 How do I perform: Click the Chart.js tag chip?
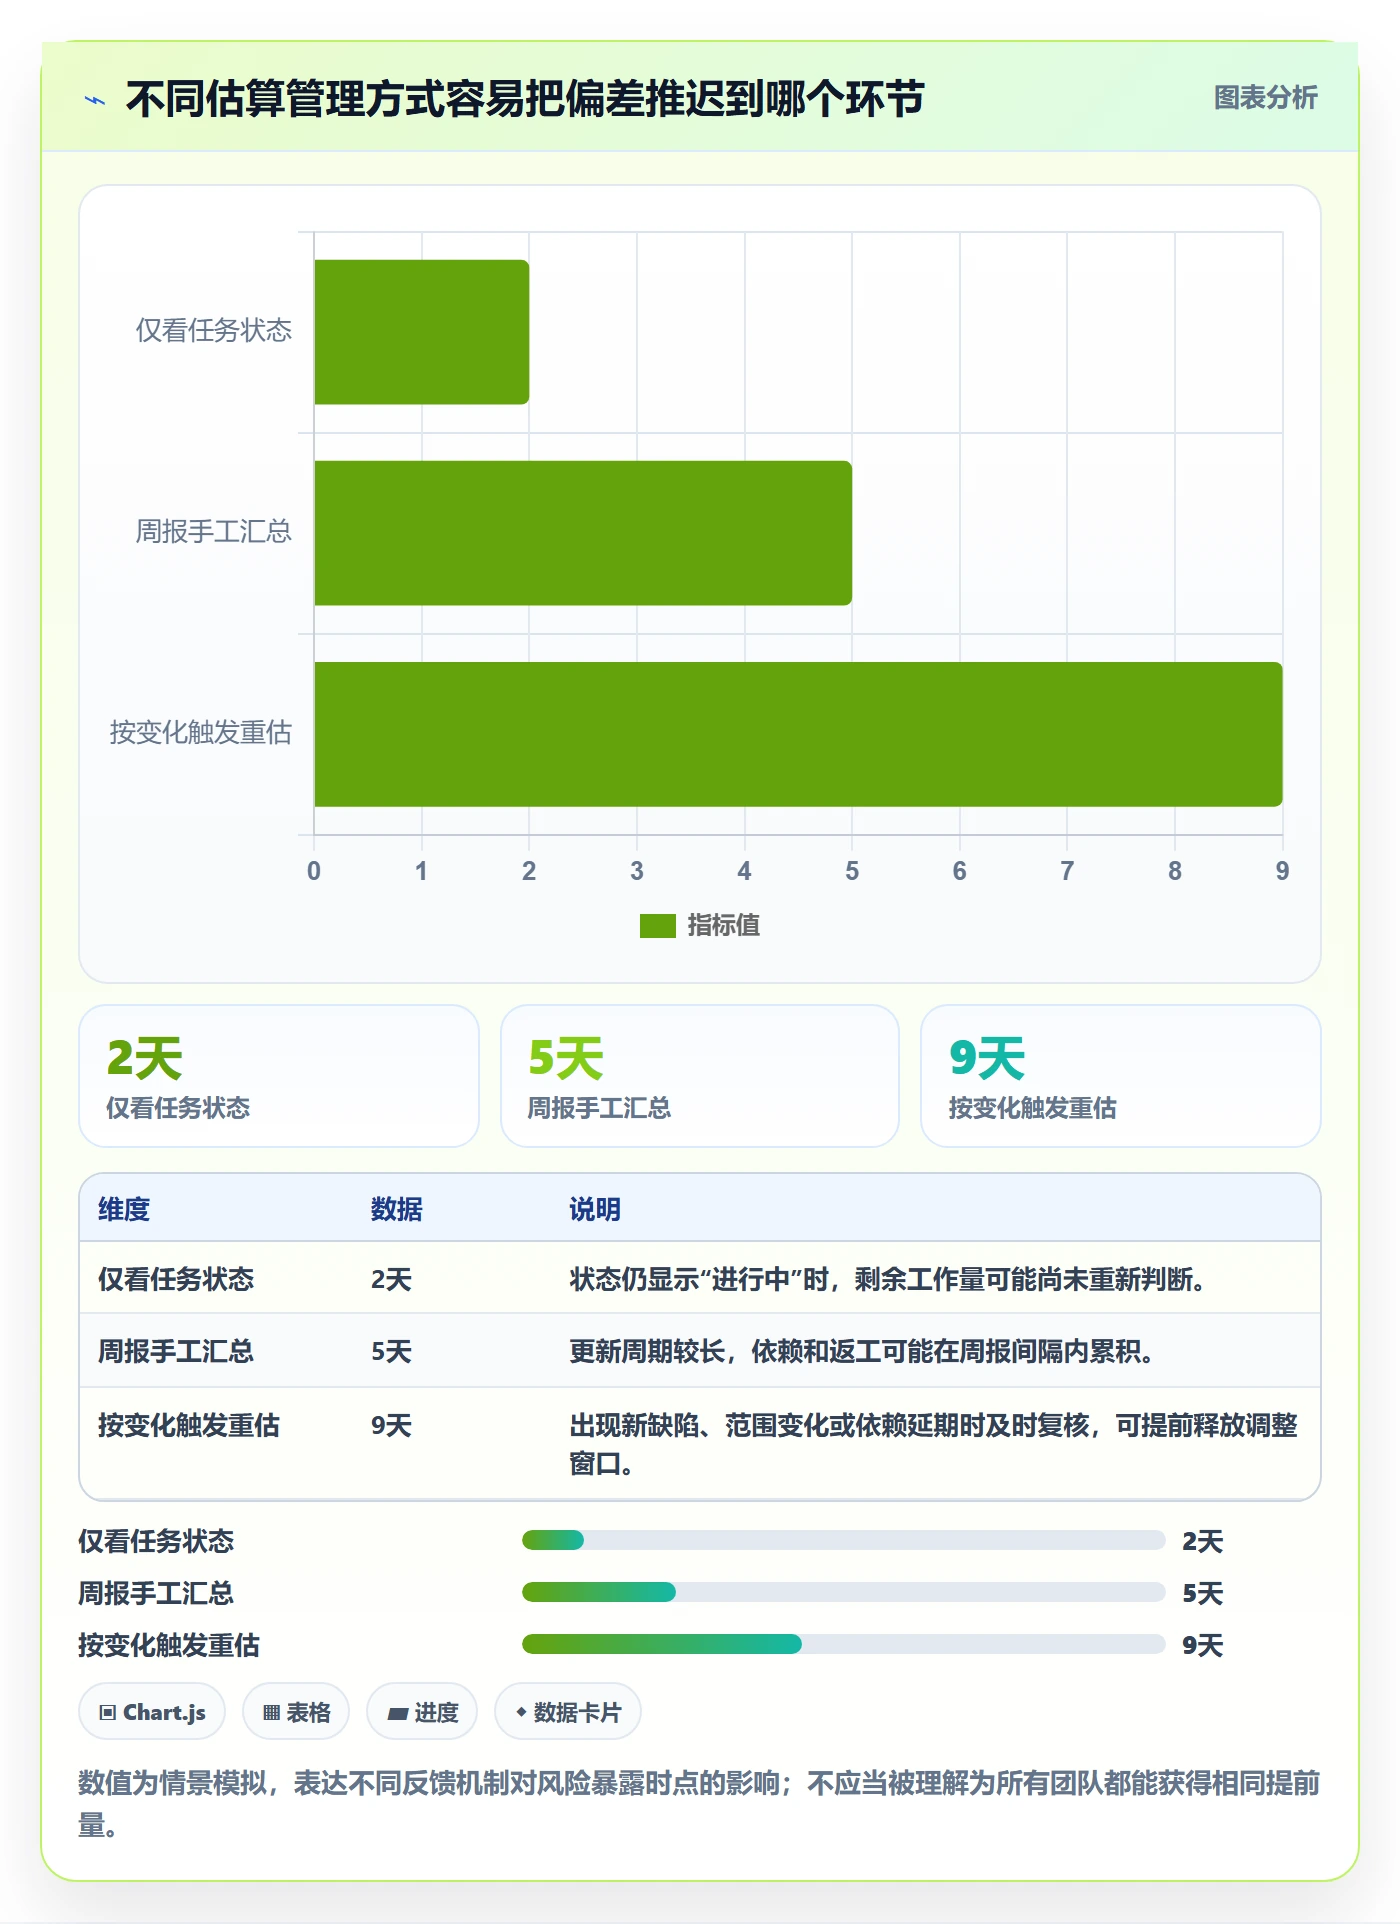[x=152, y=1712]
